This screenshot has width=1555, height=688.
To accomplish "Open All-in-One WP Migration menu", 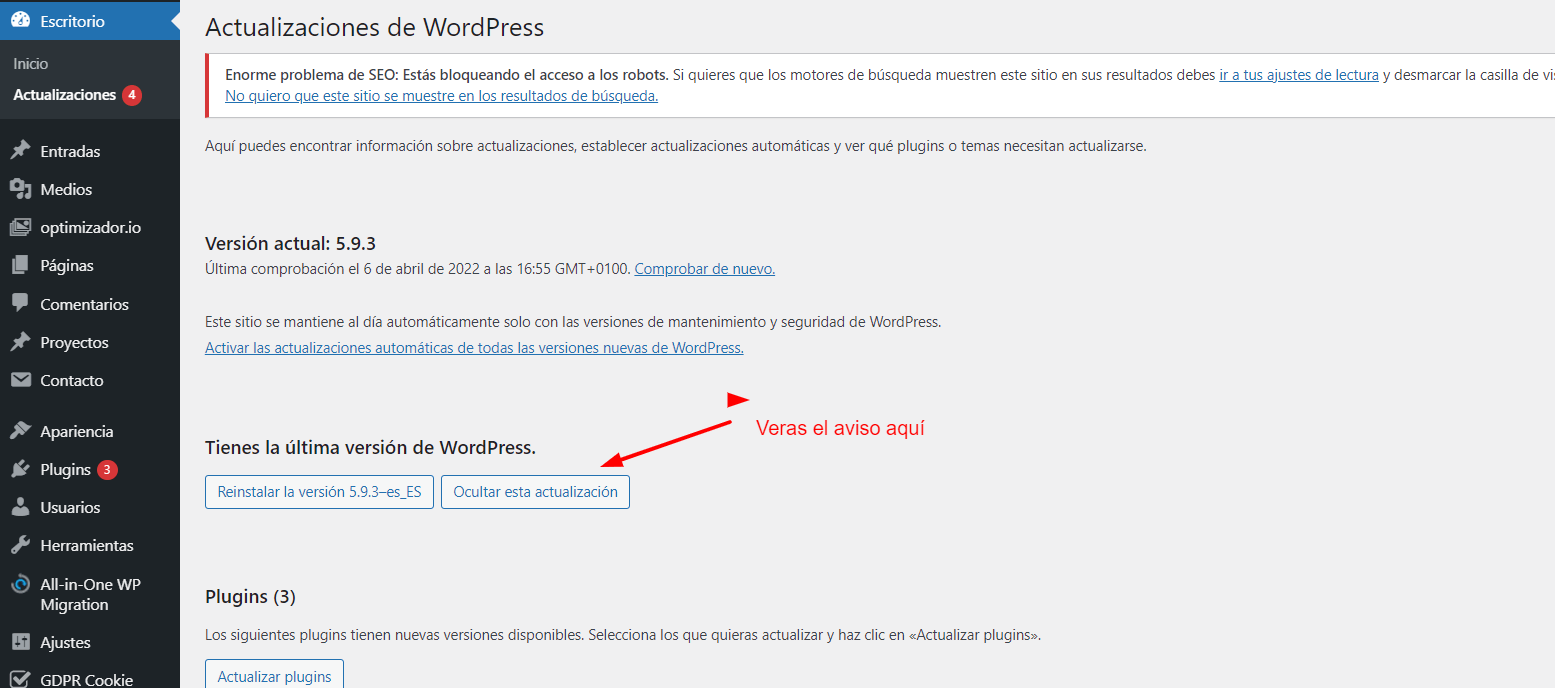I will [90, 594].
